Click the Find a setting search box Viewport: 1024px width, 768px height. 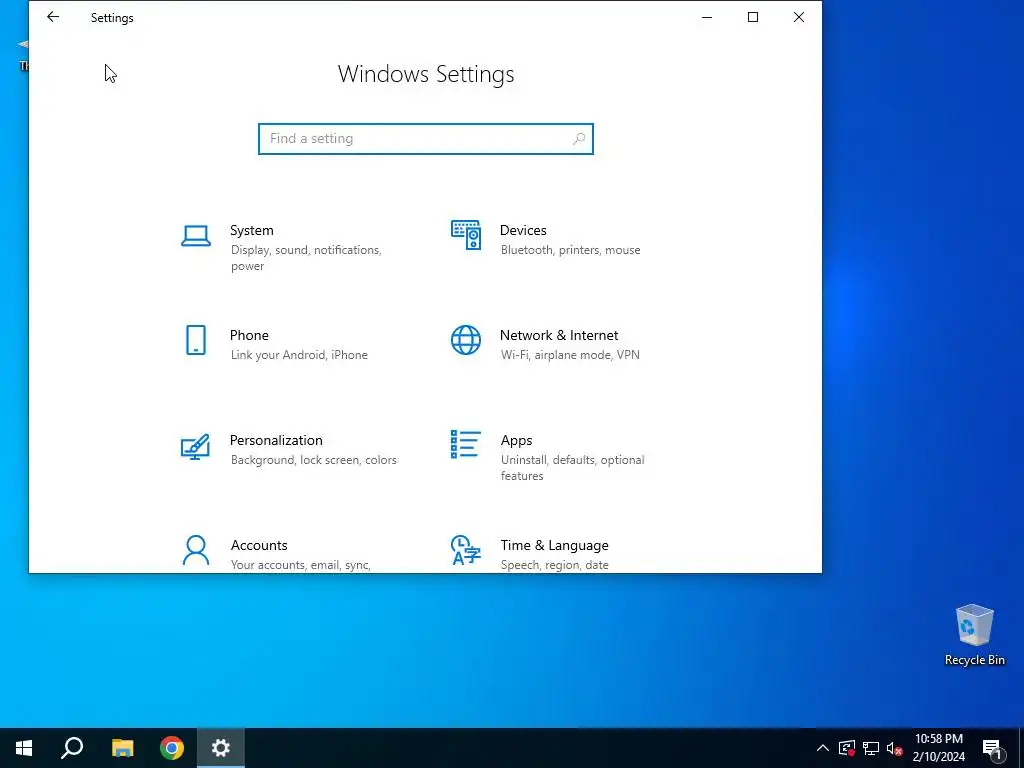[426, 139]
